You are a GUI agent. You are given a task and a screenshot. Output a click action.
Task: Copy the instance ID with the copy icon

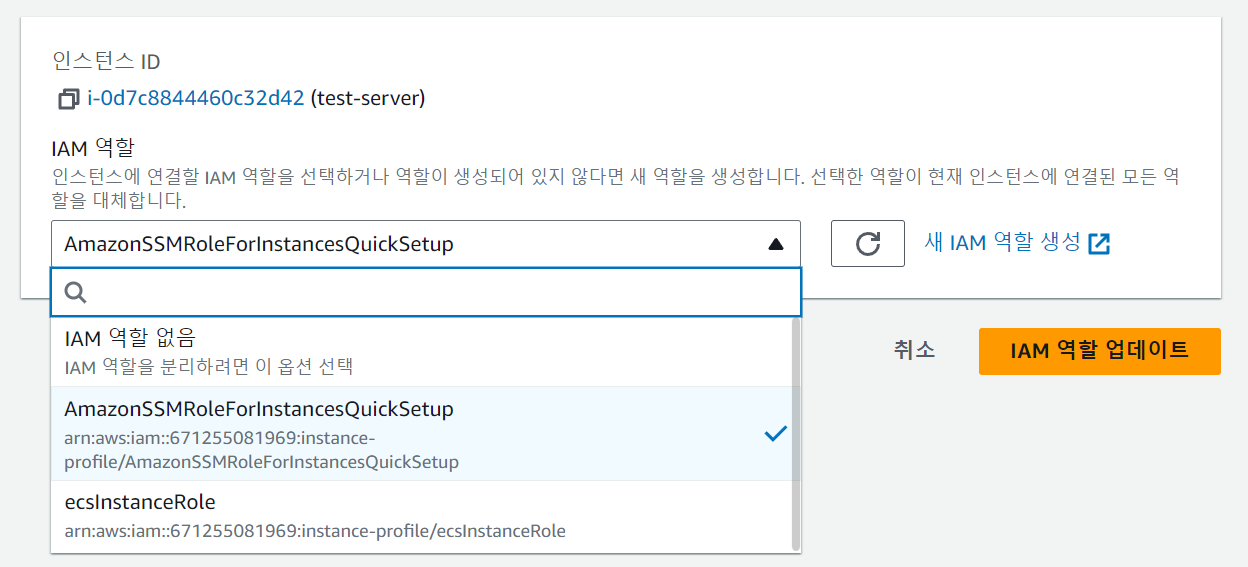(69, 99)
